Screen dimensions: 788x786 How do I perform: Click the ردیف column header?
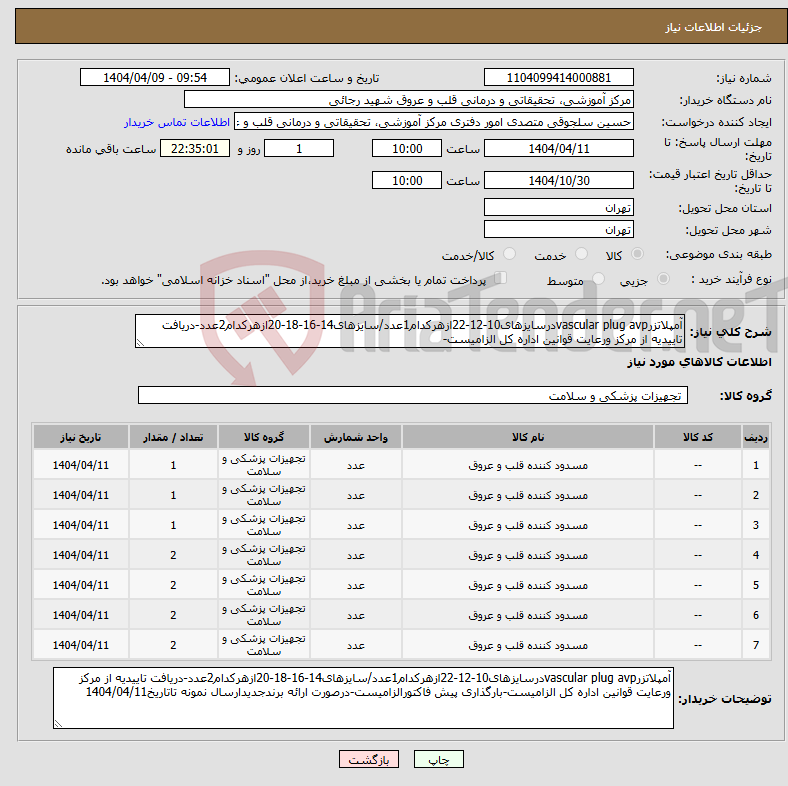coord(755,437)
